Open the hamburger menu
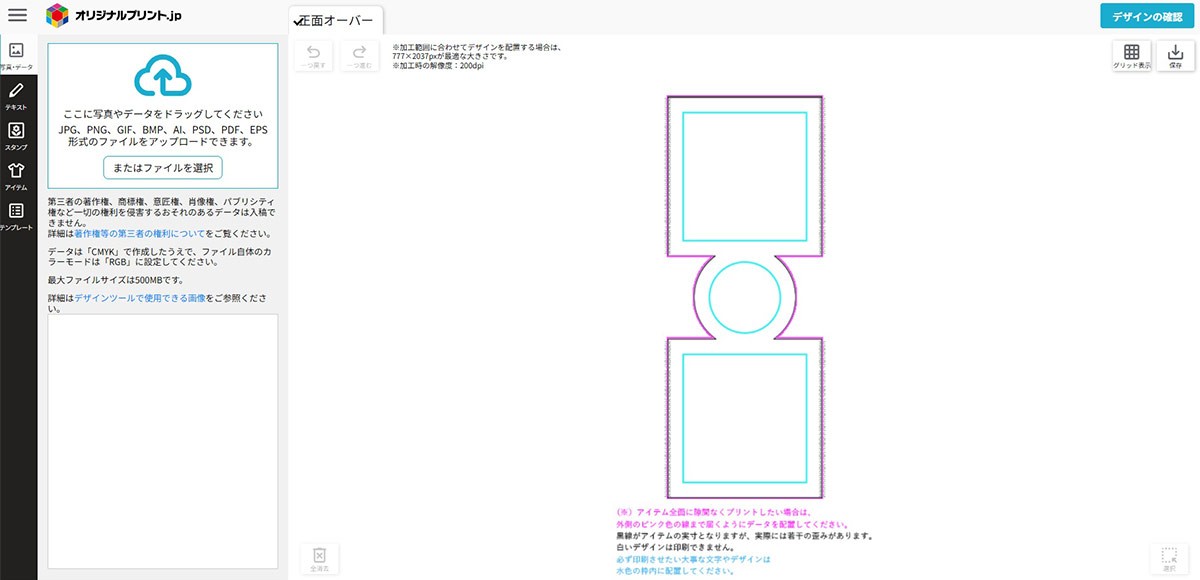 [17, 16]
